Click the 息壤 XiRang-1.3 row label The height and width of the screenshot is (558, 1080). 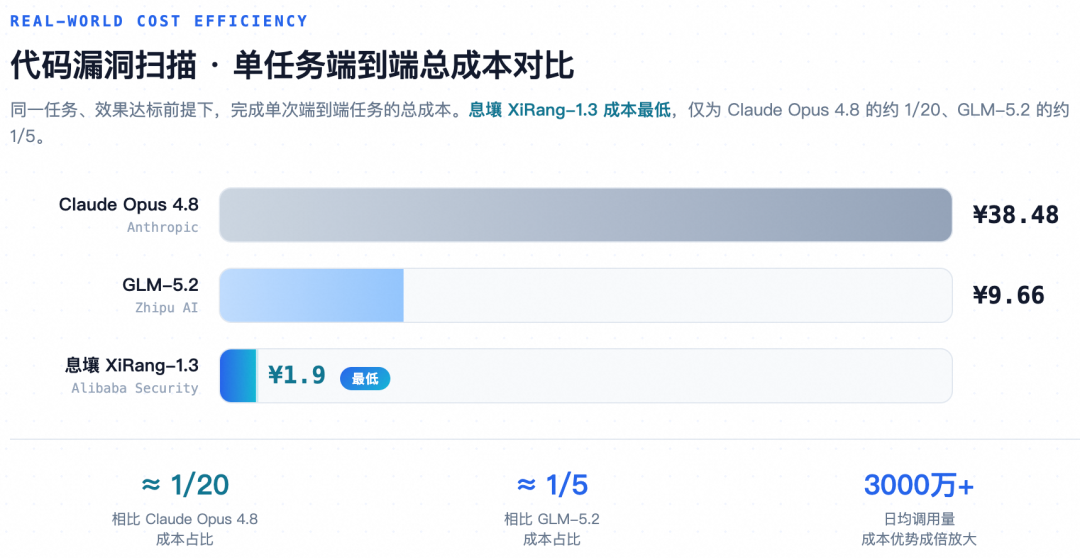tap(132, 365)
